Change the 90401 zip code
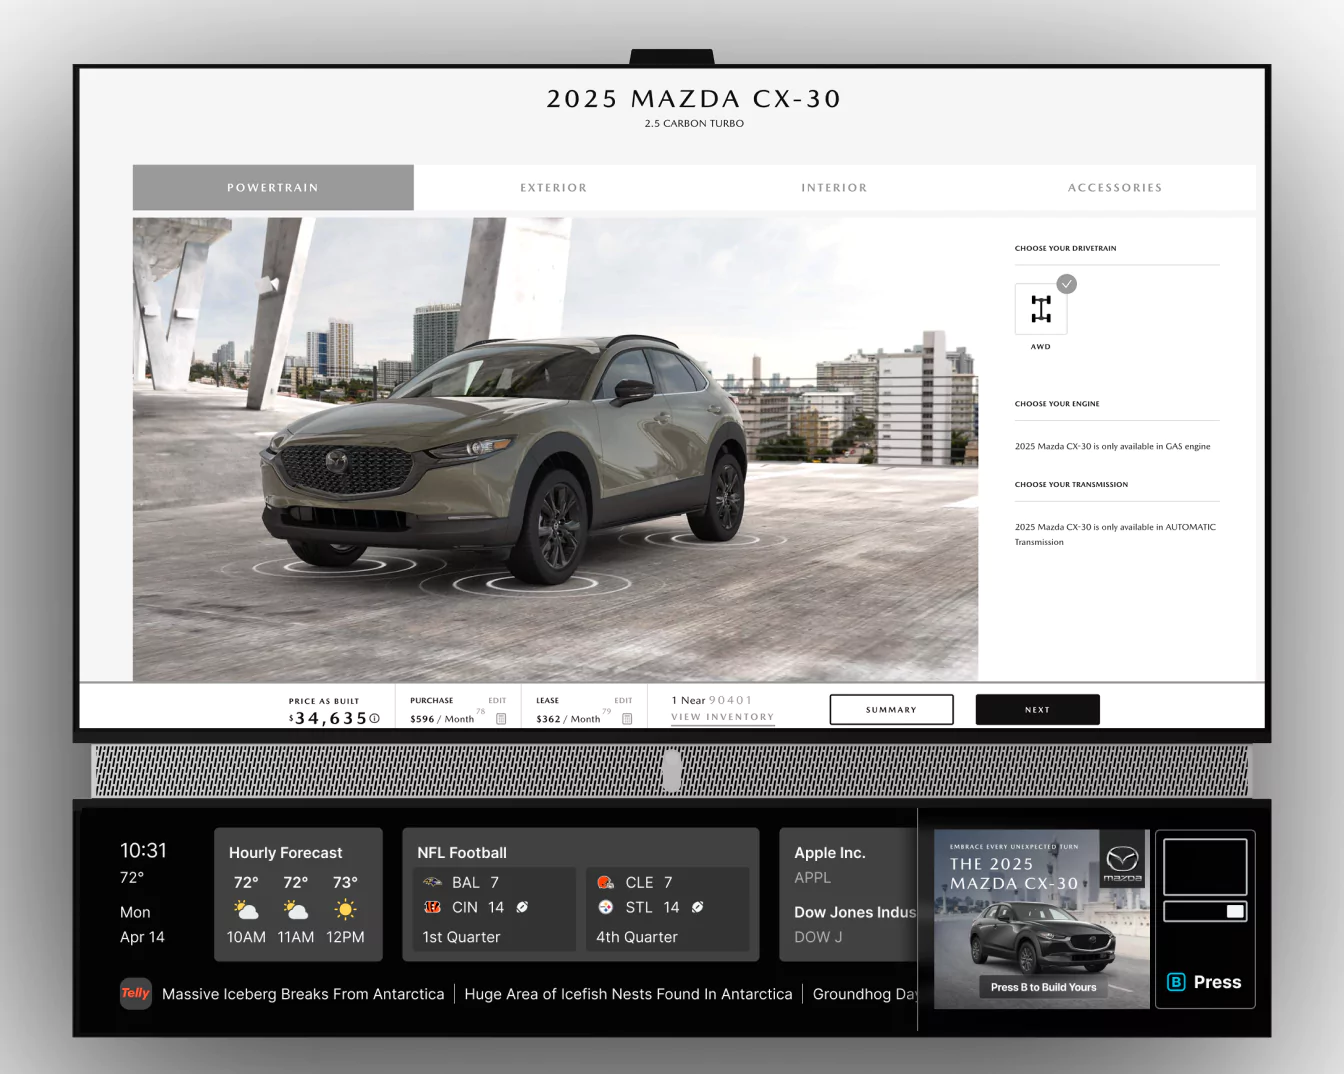Viewport: 1344px width, 1074px height. (731, 700)
